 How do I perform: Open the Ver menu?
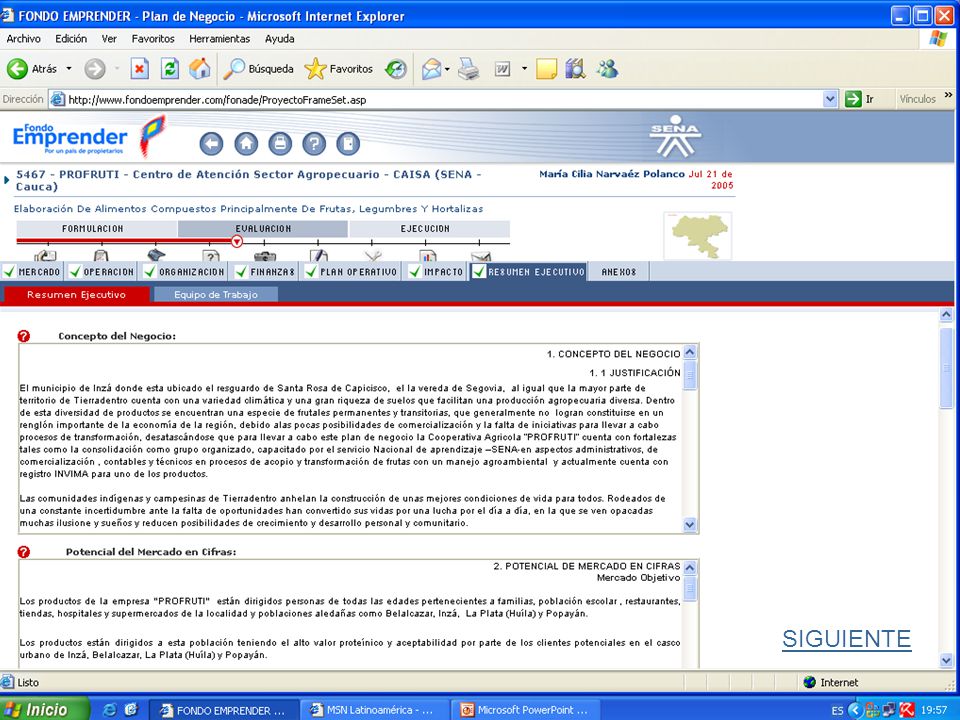(109, 39)
